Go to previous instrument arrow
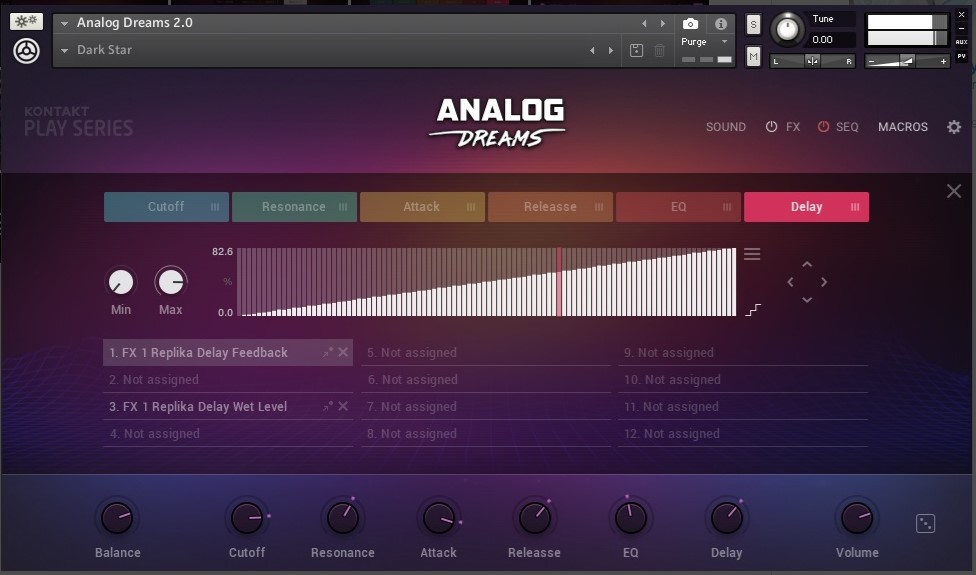976x575 pixels. (644, 24)
